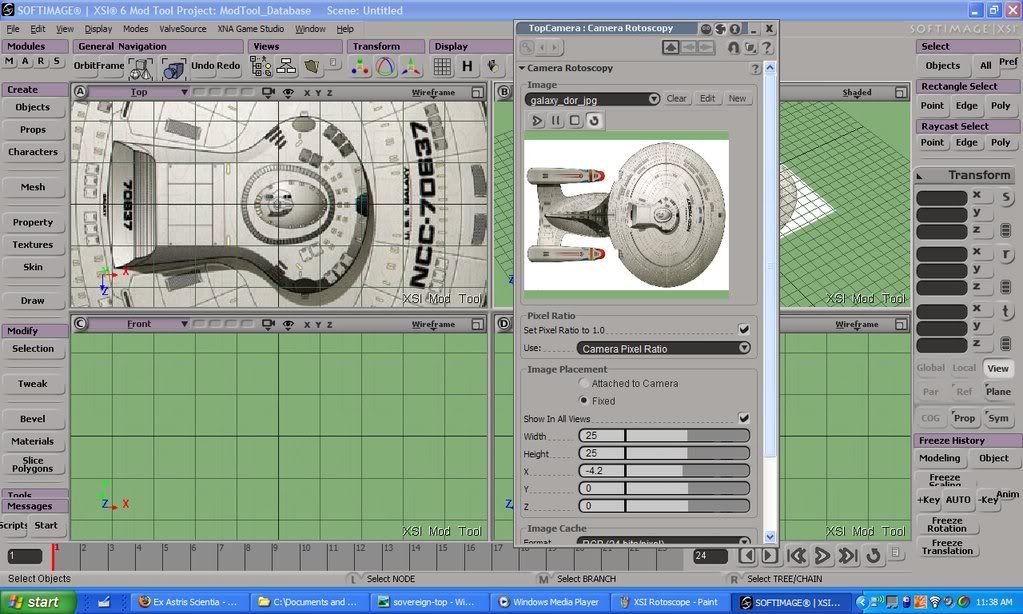Click the Freeze Rotation button

[x=947, y=524]
